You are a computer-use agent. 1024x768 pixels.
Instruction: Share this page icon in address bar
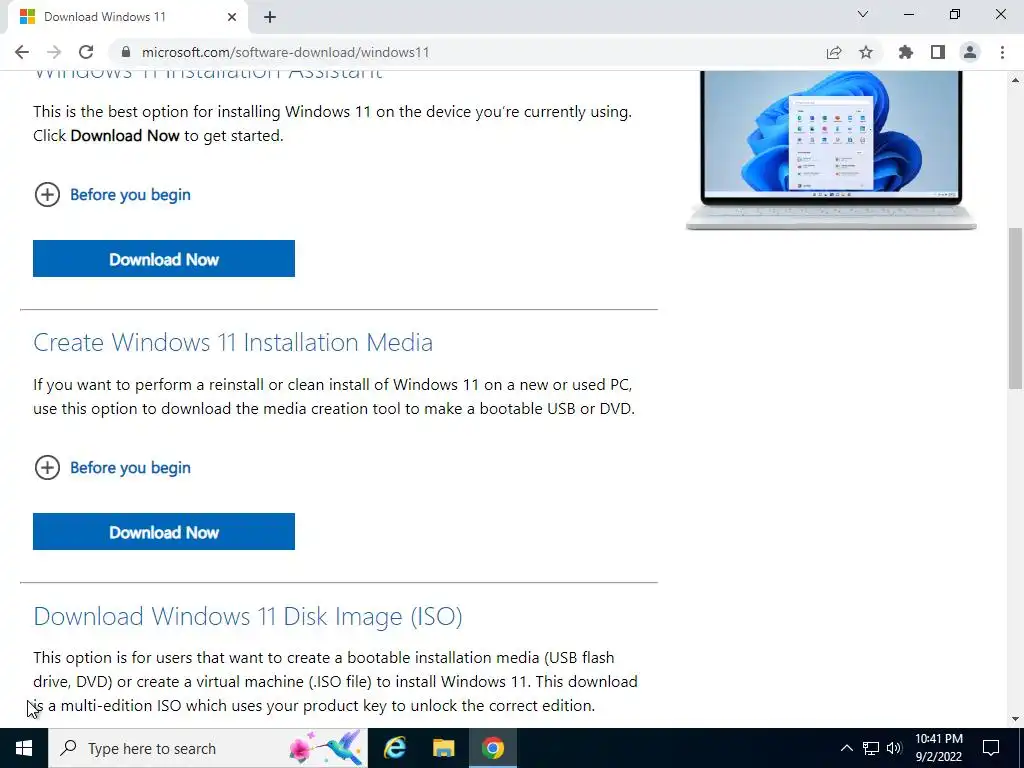click(x=833, y=52)
